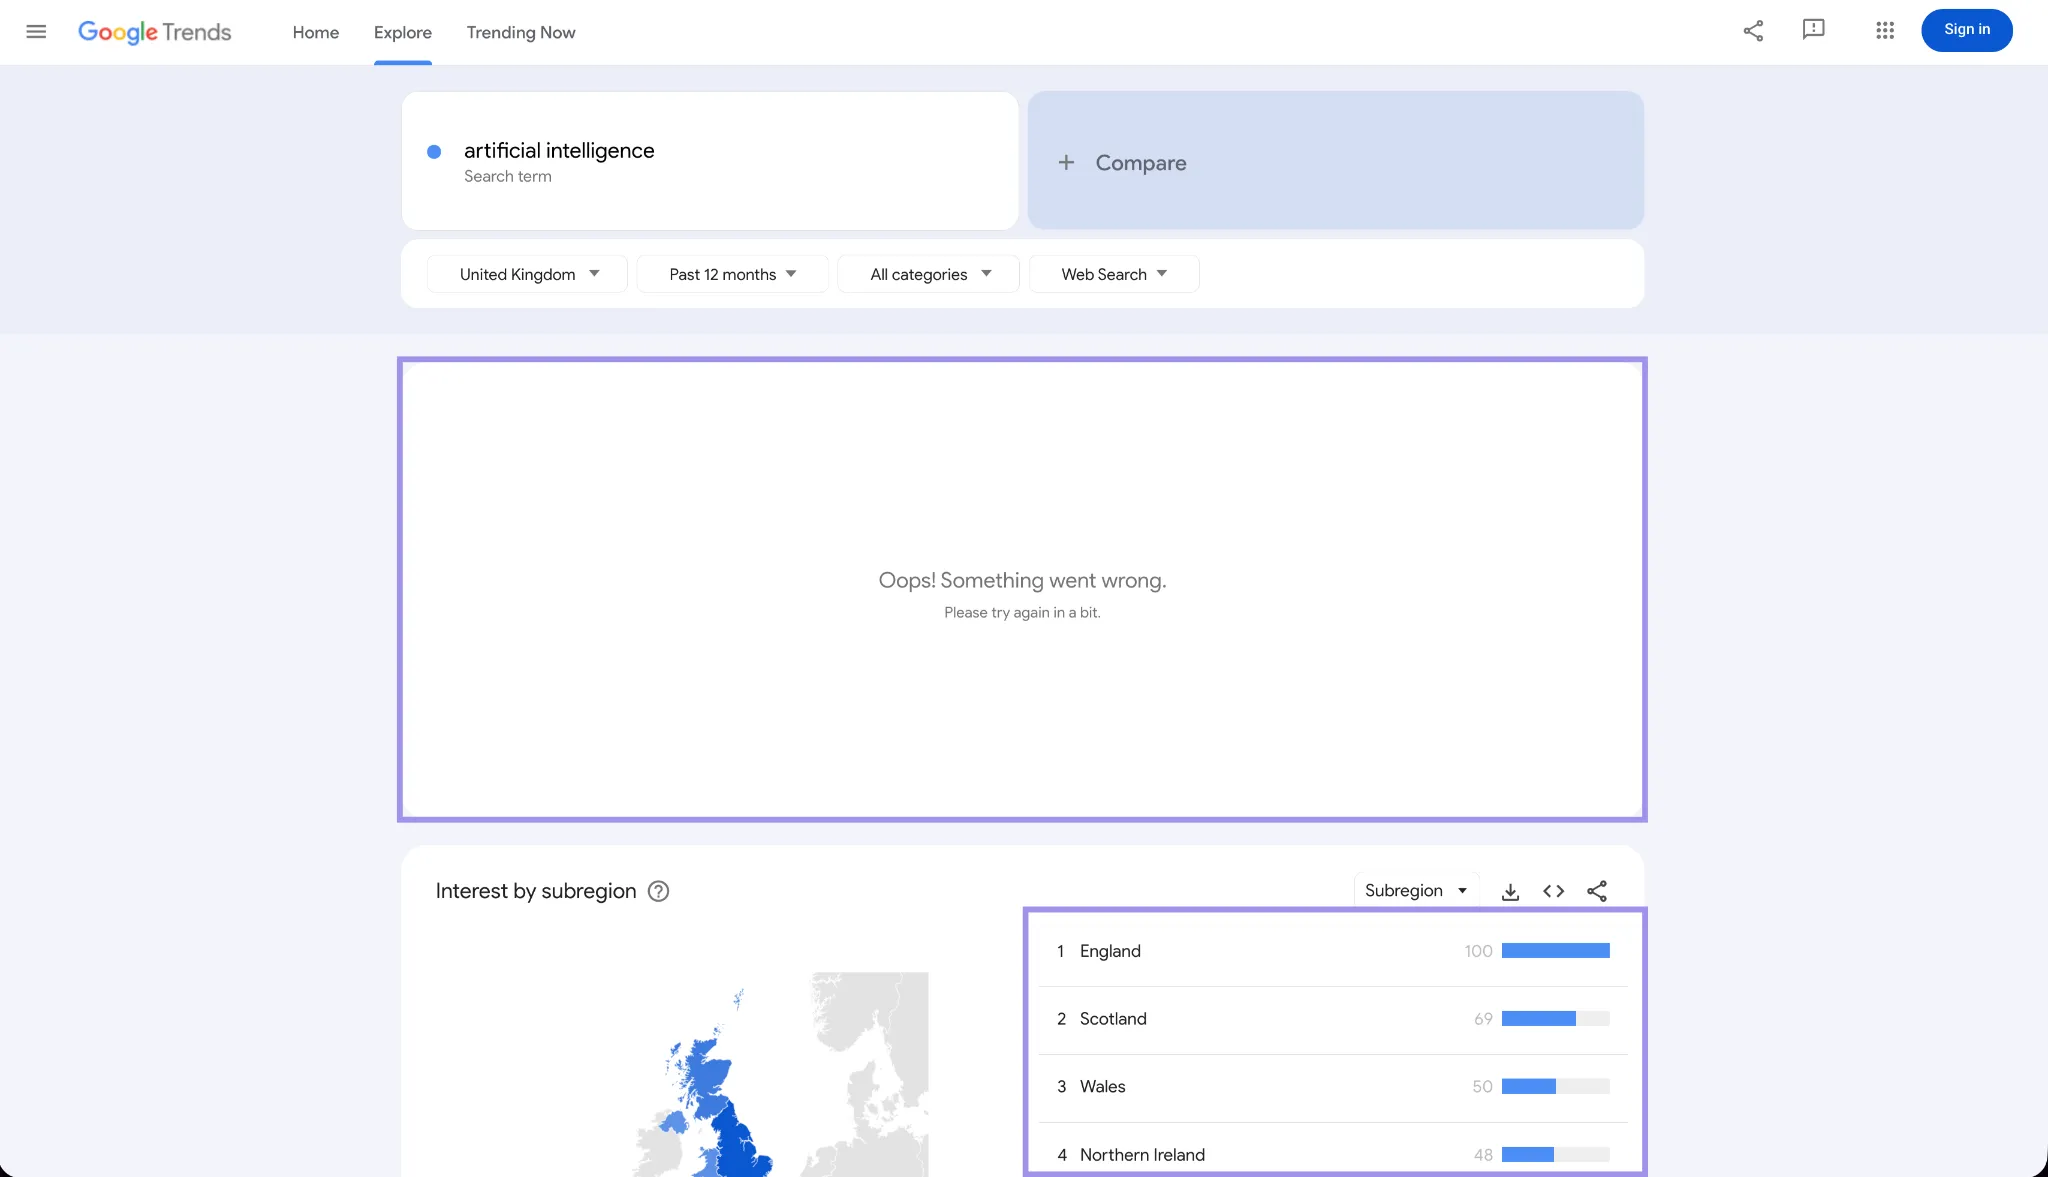Screen dimensions: 2048x1177
Task: Sign in to Google account
Action: tap(1966, 30)
